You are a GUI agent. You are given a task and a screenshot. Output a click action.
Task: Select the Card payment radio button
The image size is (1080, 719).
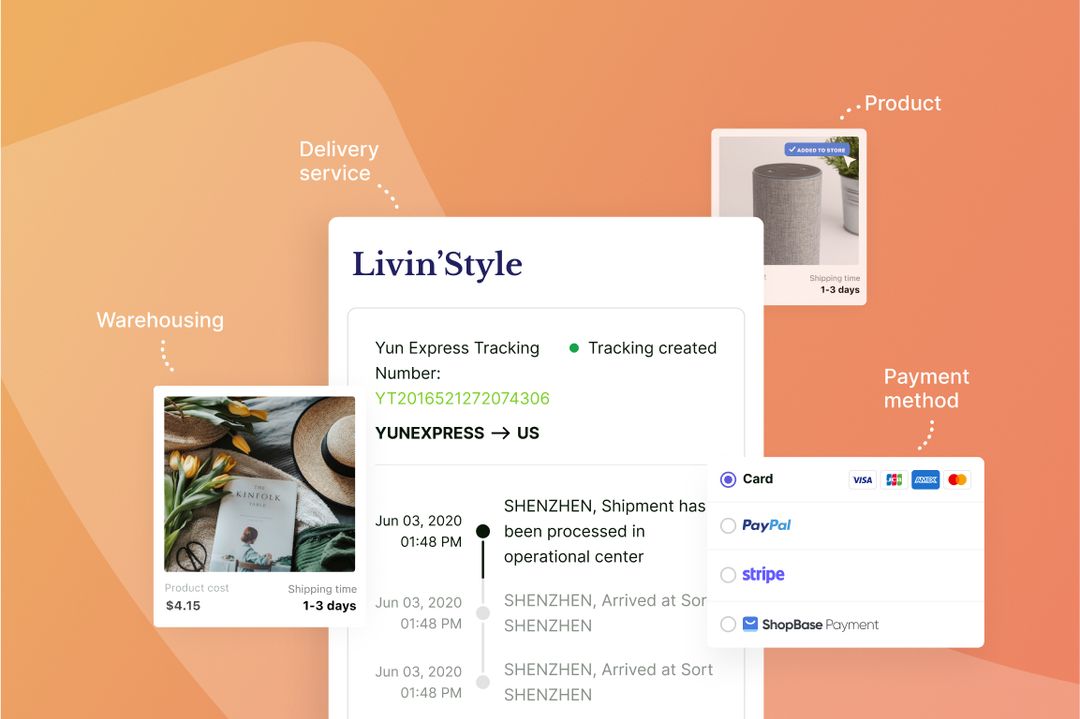(728, 479)
